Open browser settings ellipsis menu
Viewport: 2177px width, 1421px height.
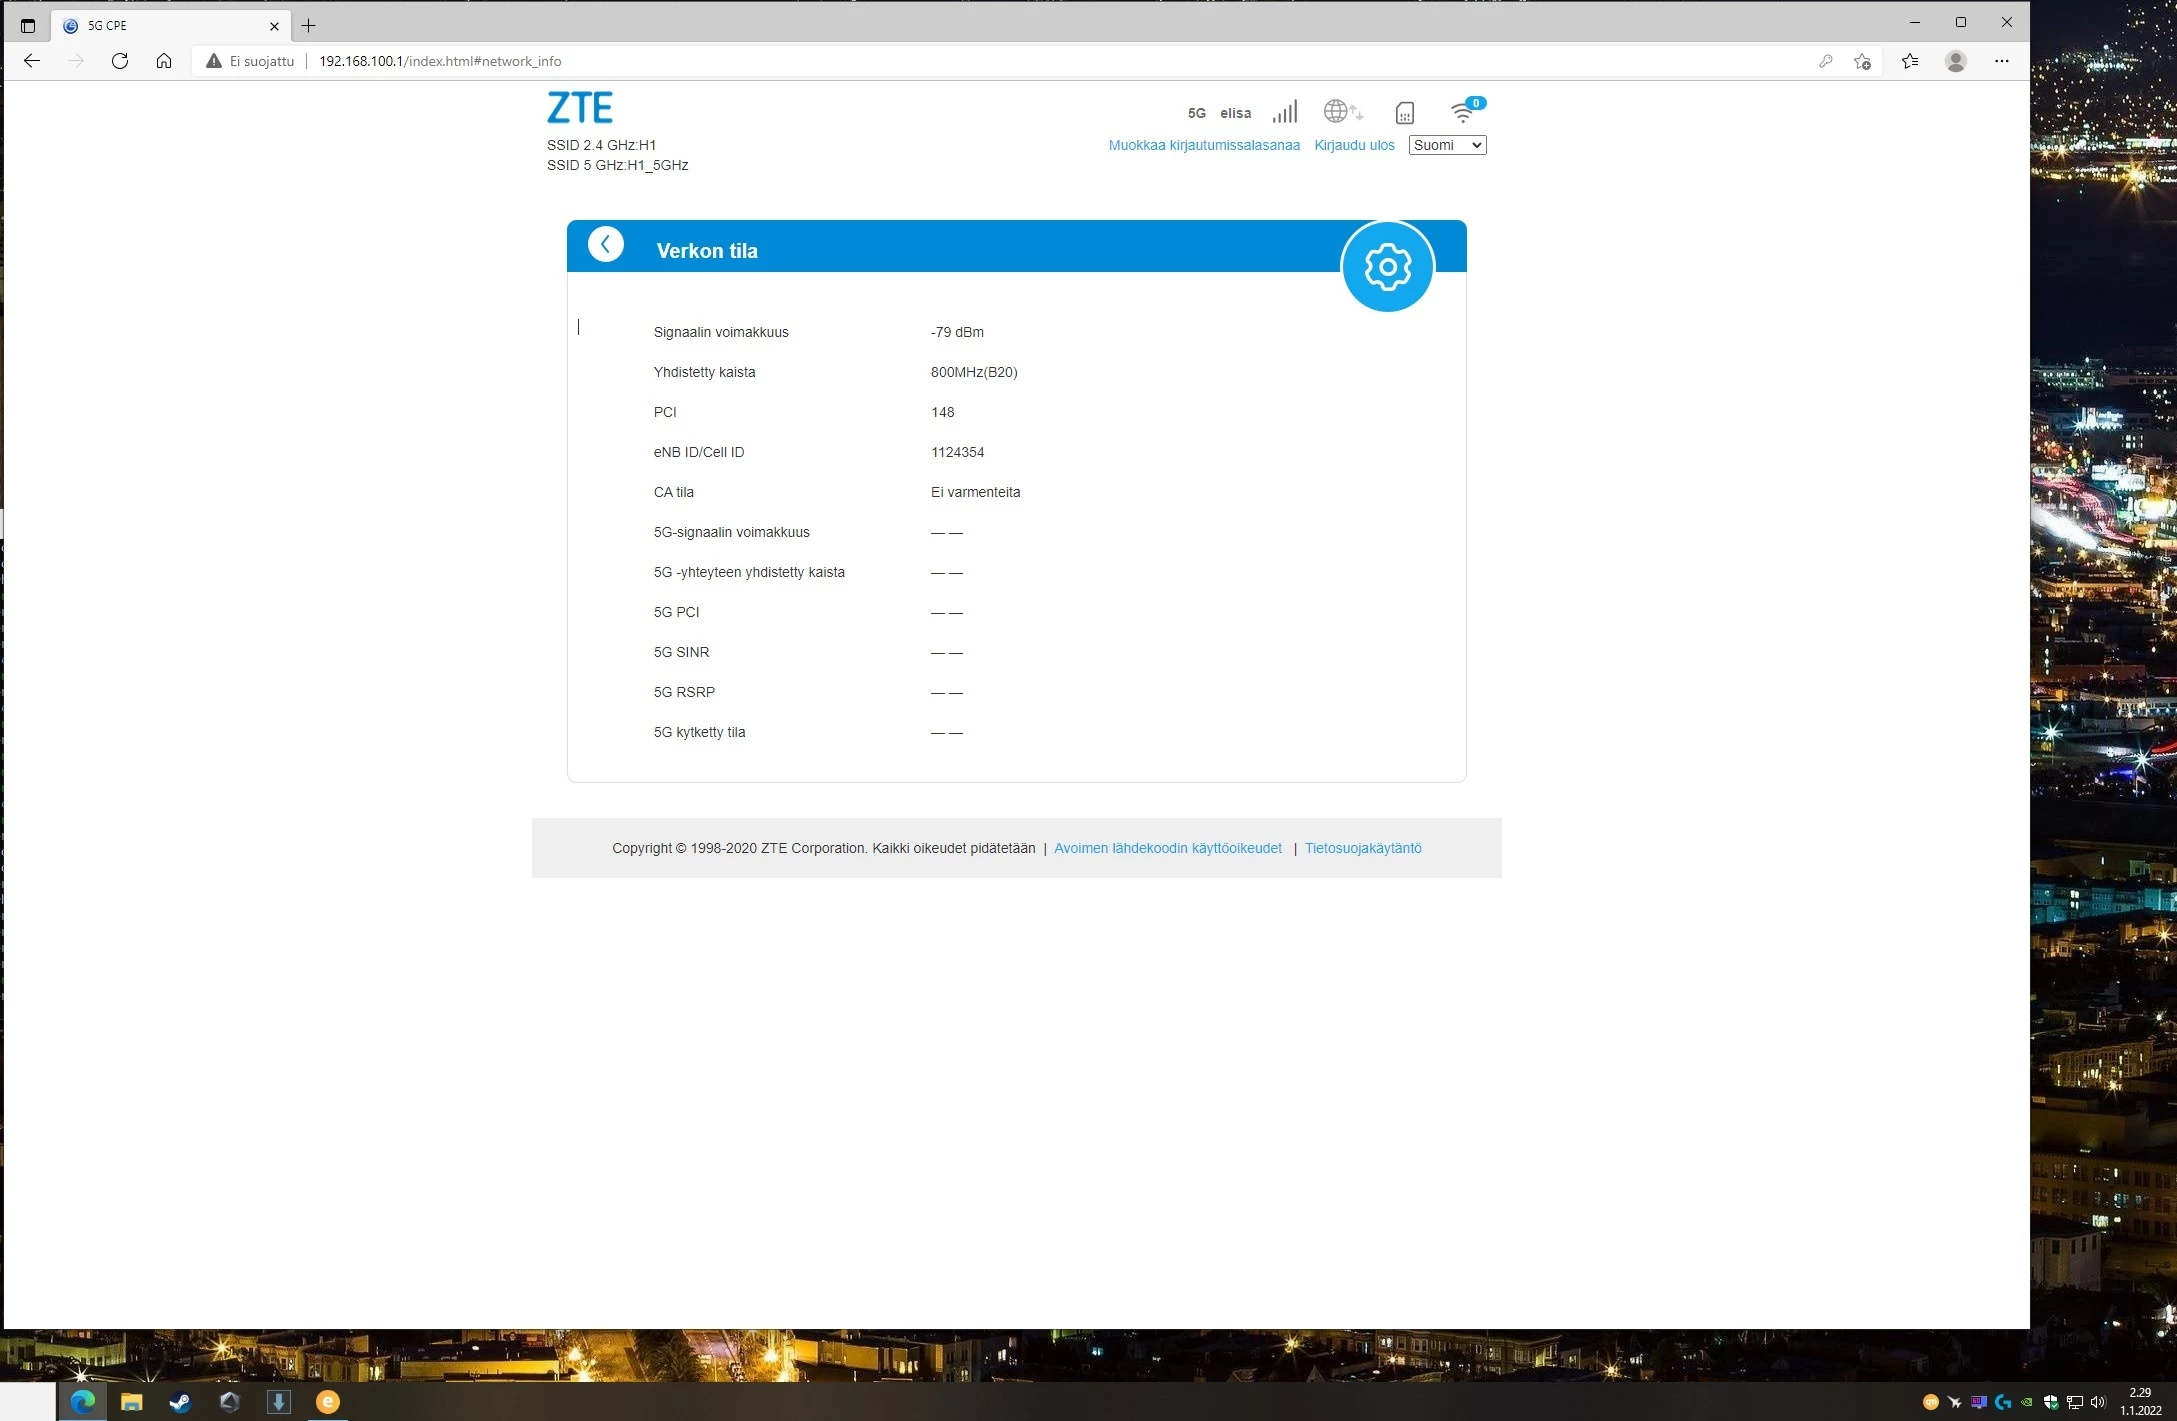2001,61
